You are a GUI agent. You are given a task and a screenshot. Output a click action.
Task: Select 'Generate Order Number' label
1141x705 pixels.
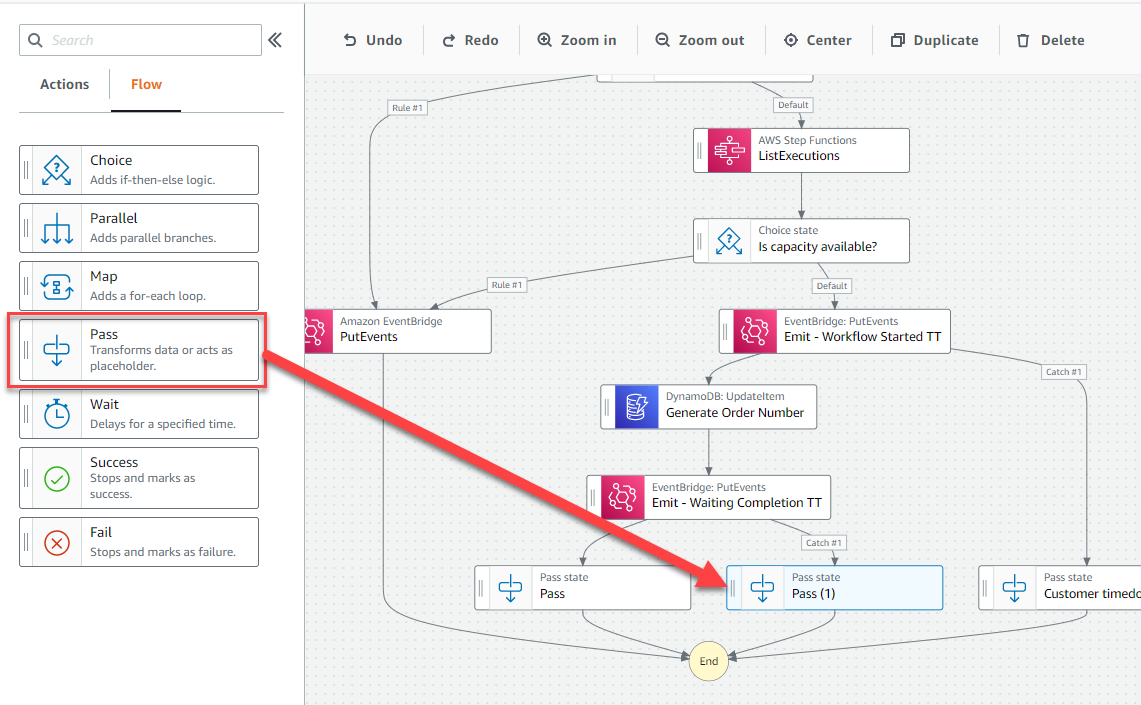click(735, 413)
